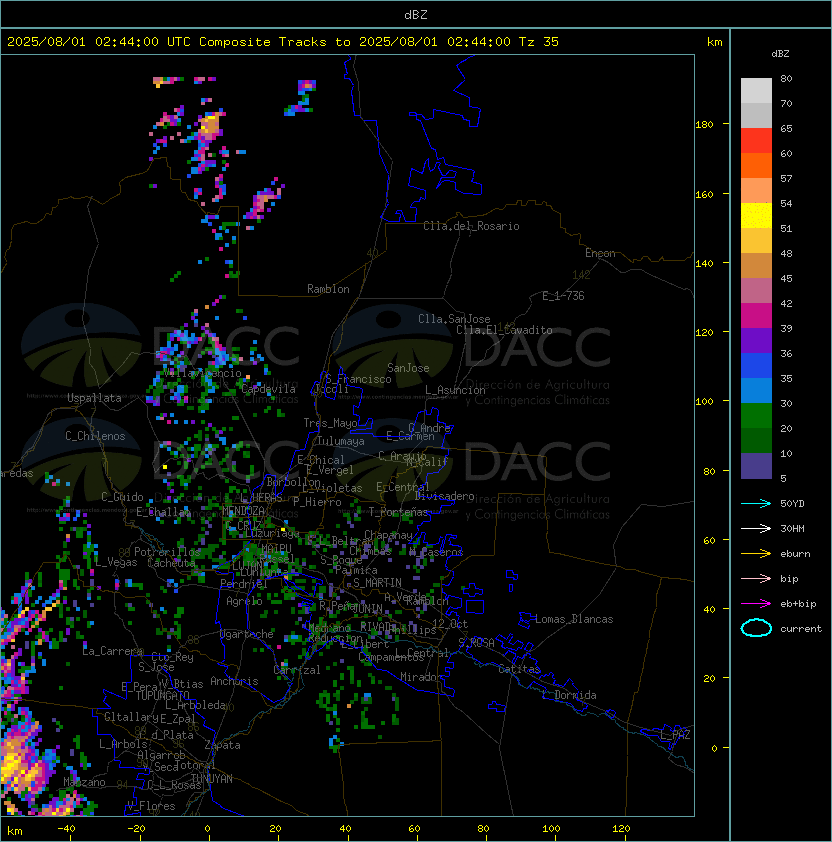Click the 'Clla.del_Rosario' label on map
Screen dimensions: 832x842
(x=471, y=226)
